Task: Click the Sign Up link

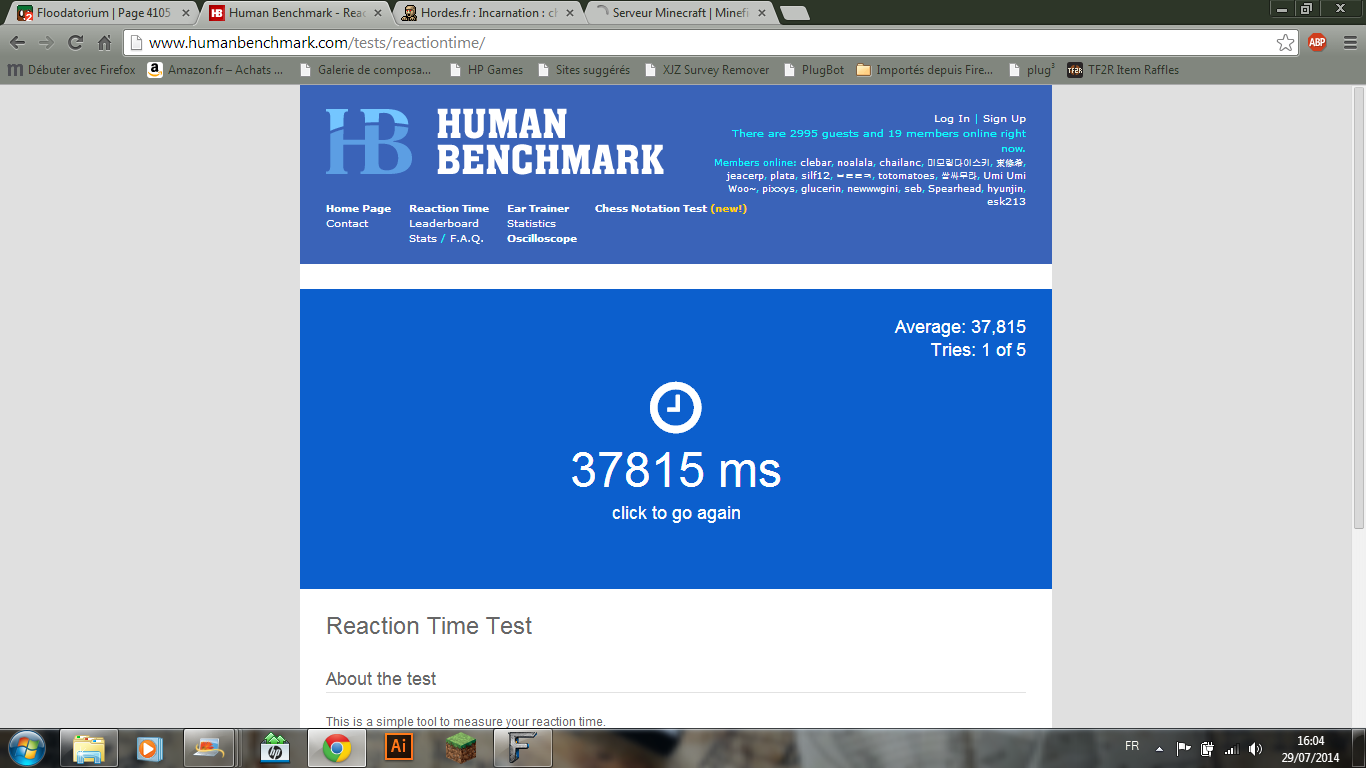Action: tap(1004, 119)
